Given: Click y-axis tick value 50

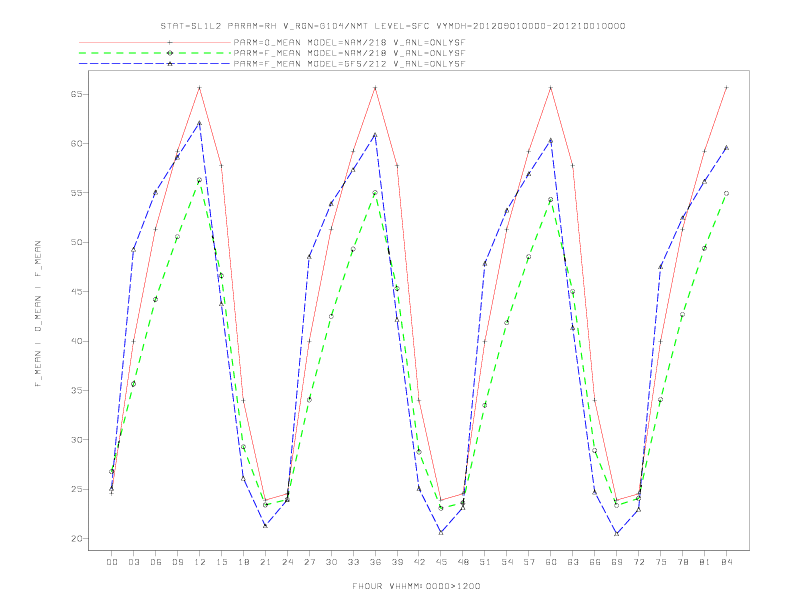Looking at the screenshot, I should tap(76, 242).
